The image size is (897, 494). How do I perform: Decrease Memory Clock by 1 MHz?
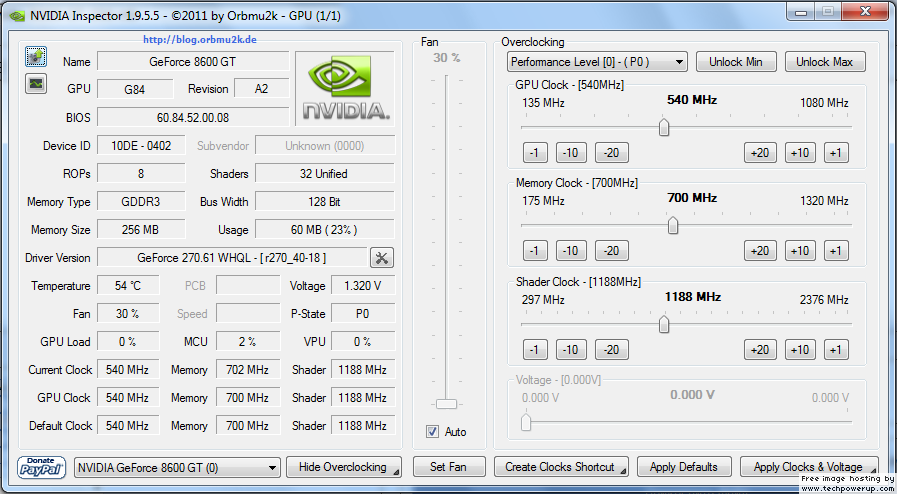coord(535,250)
